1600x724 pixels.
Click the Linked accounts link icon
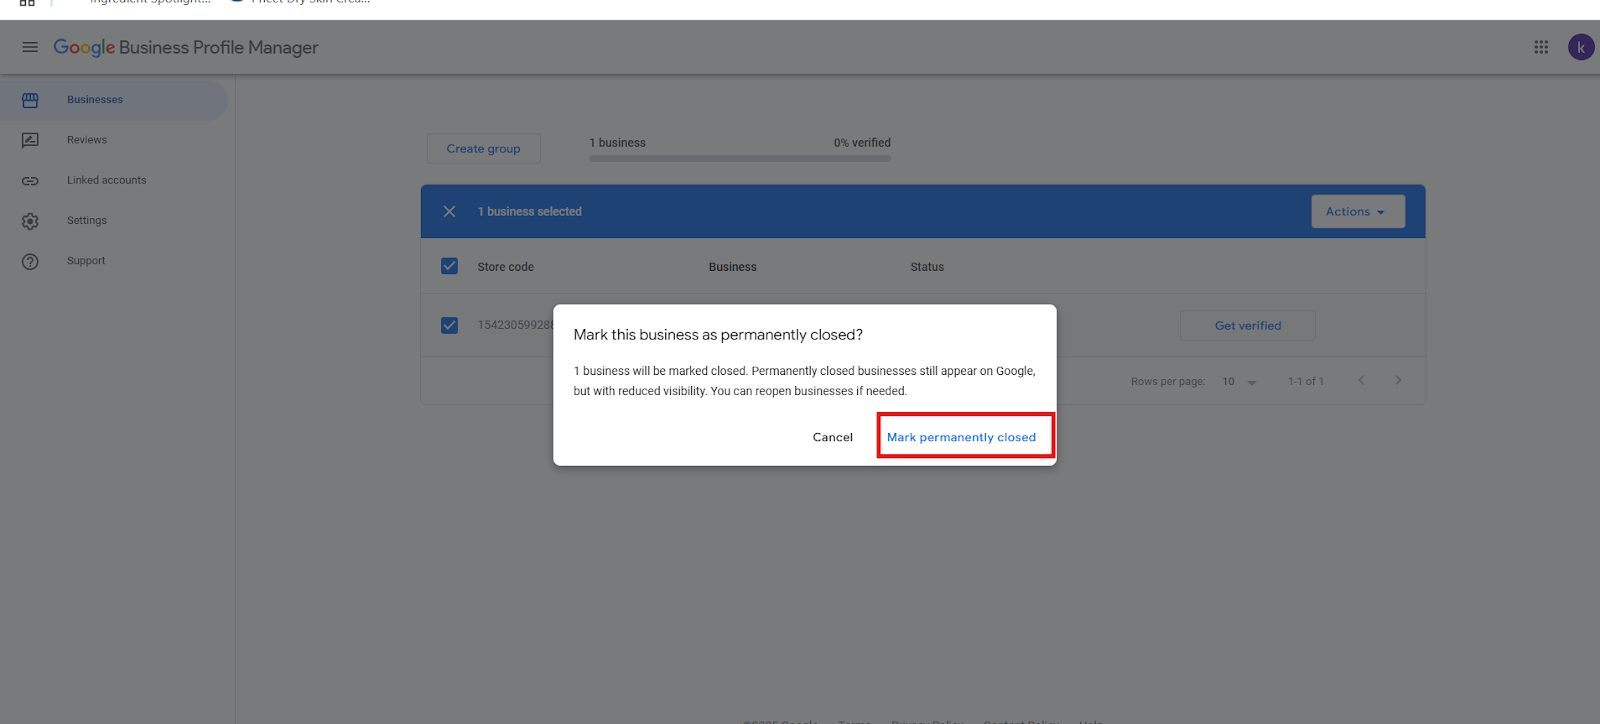[x=30, y=181]
